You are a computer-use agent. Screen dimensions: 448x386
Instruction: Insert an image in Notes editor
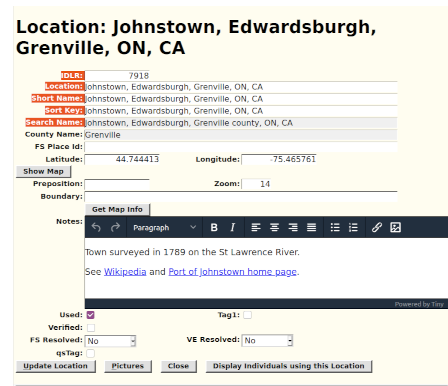395,228
